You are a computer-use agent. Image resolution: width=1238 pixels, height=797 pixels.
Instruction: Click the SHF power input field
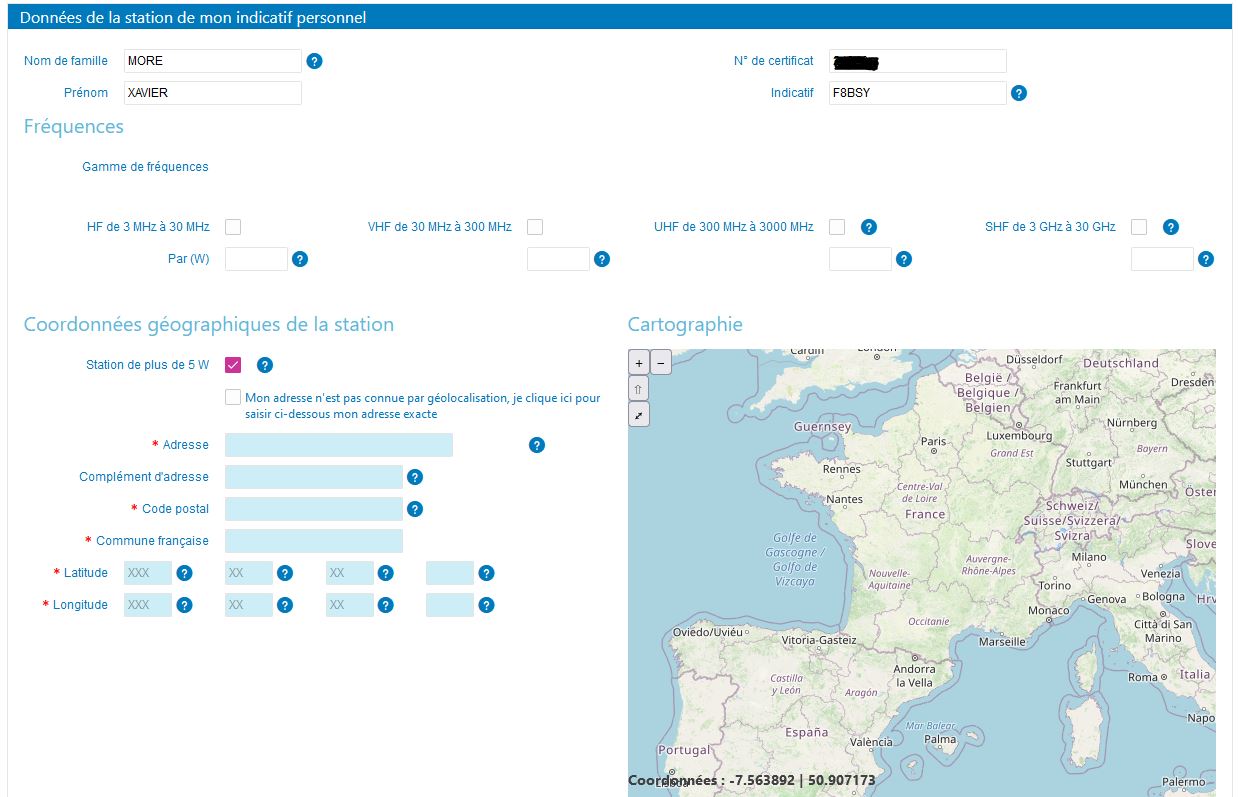click(1162, 259)
